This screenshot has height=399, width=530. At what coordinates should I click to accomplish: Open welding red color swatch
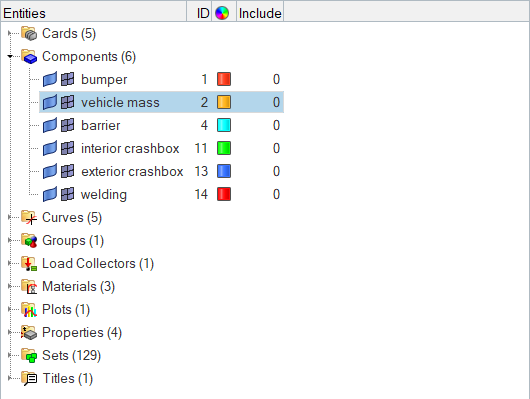pos(224,194)
